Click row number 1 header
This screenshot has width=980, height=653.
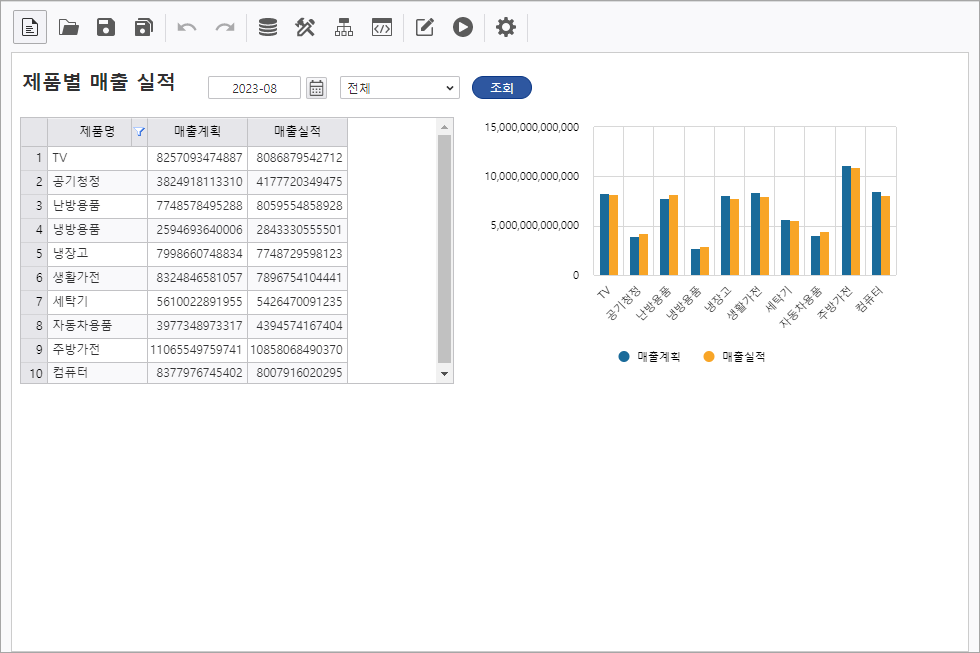pos(34,158)
